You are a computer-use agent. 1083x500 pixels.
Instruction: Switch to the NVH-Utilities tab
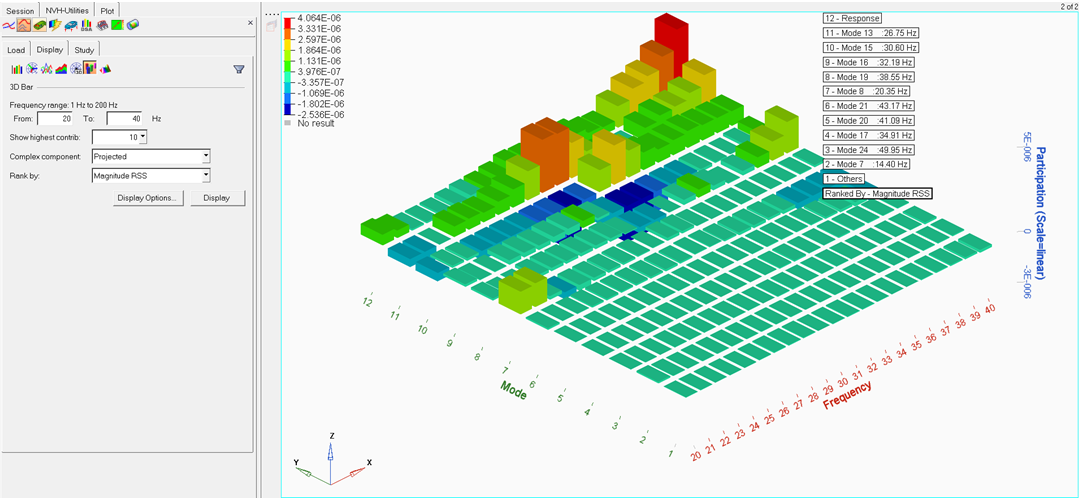tap(67, 10)
